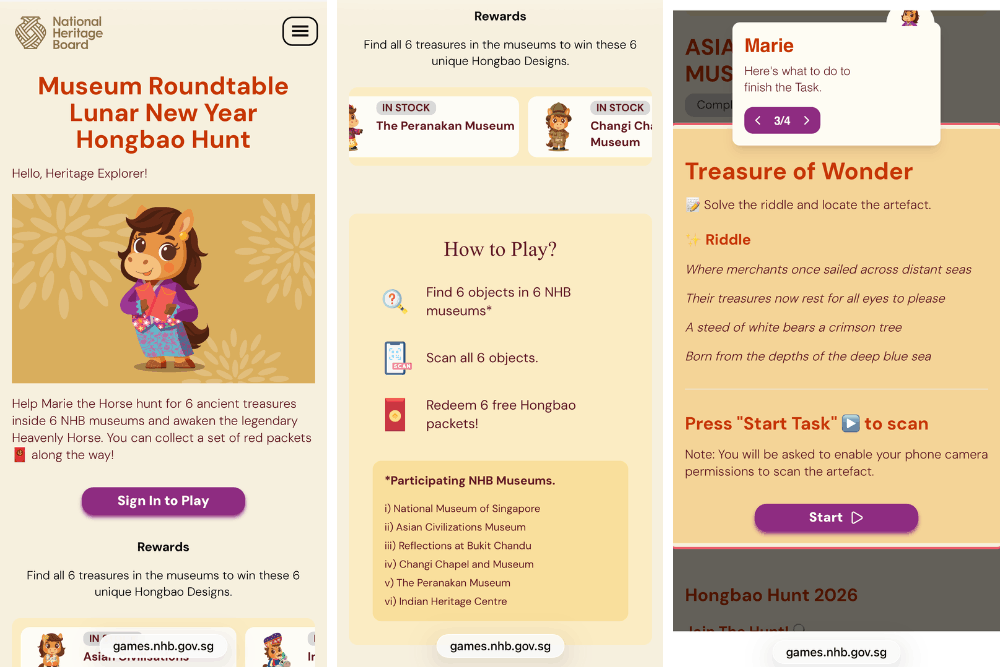Viewport: 1000px width, 667px height.
Task: Open the hamburger menu icon
Action: (x=300, y=31)
